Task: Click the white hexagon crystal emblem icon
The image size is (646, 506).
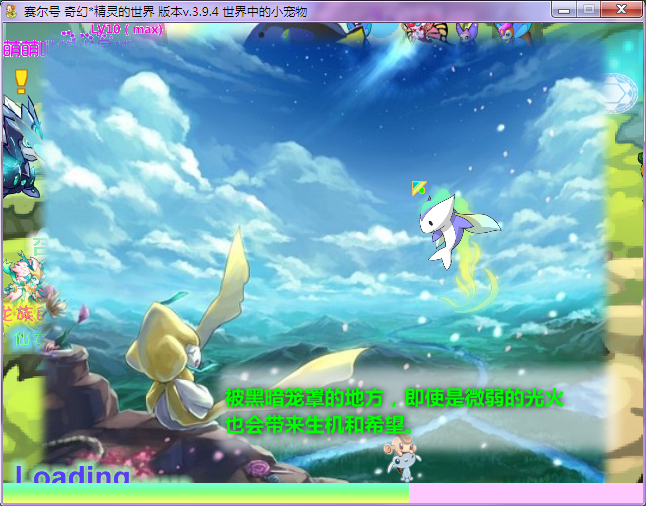Action: coord(619,93)
